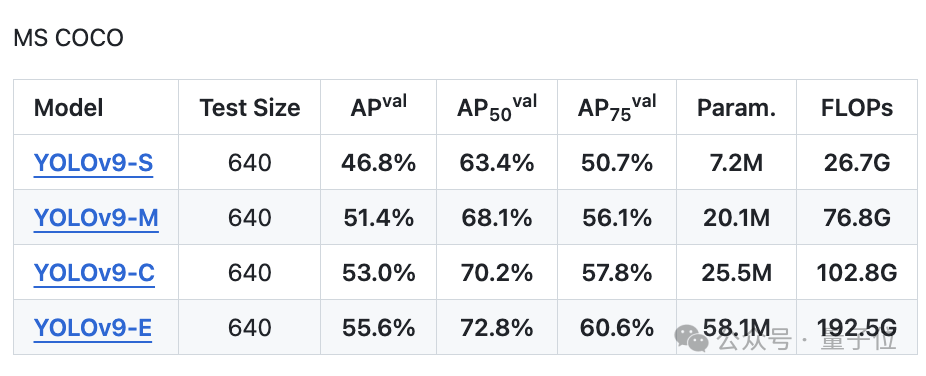Click the Test Size column header
The width and height of the screenshot is (926, 376).
coord(250,108)
